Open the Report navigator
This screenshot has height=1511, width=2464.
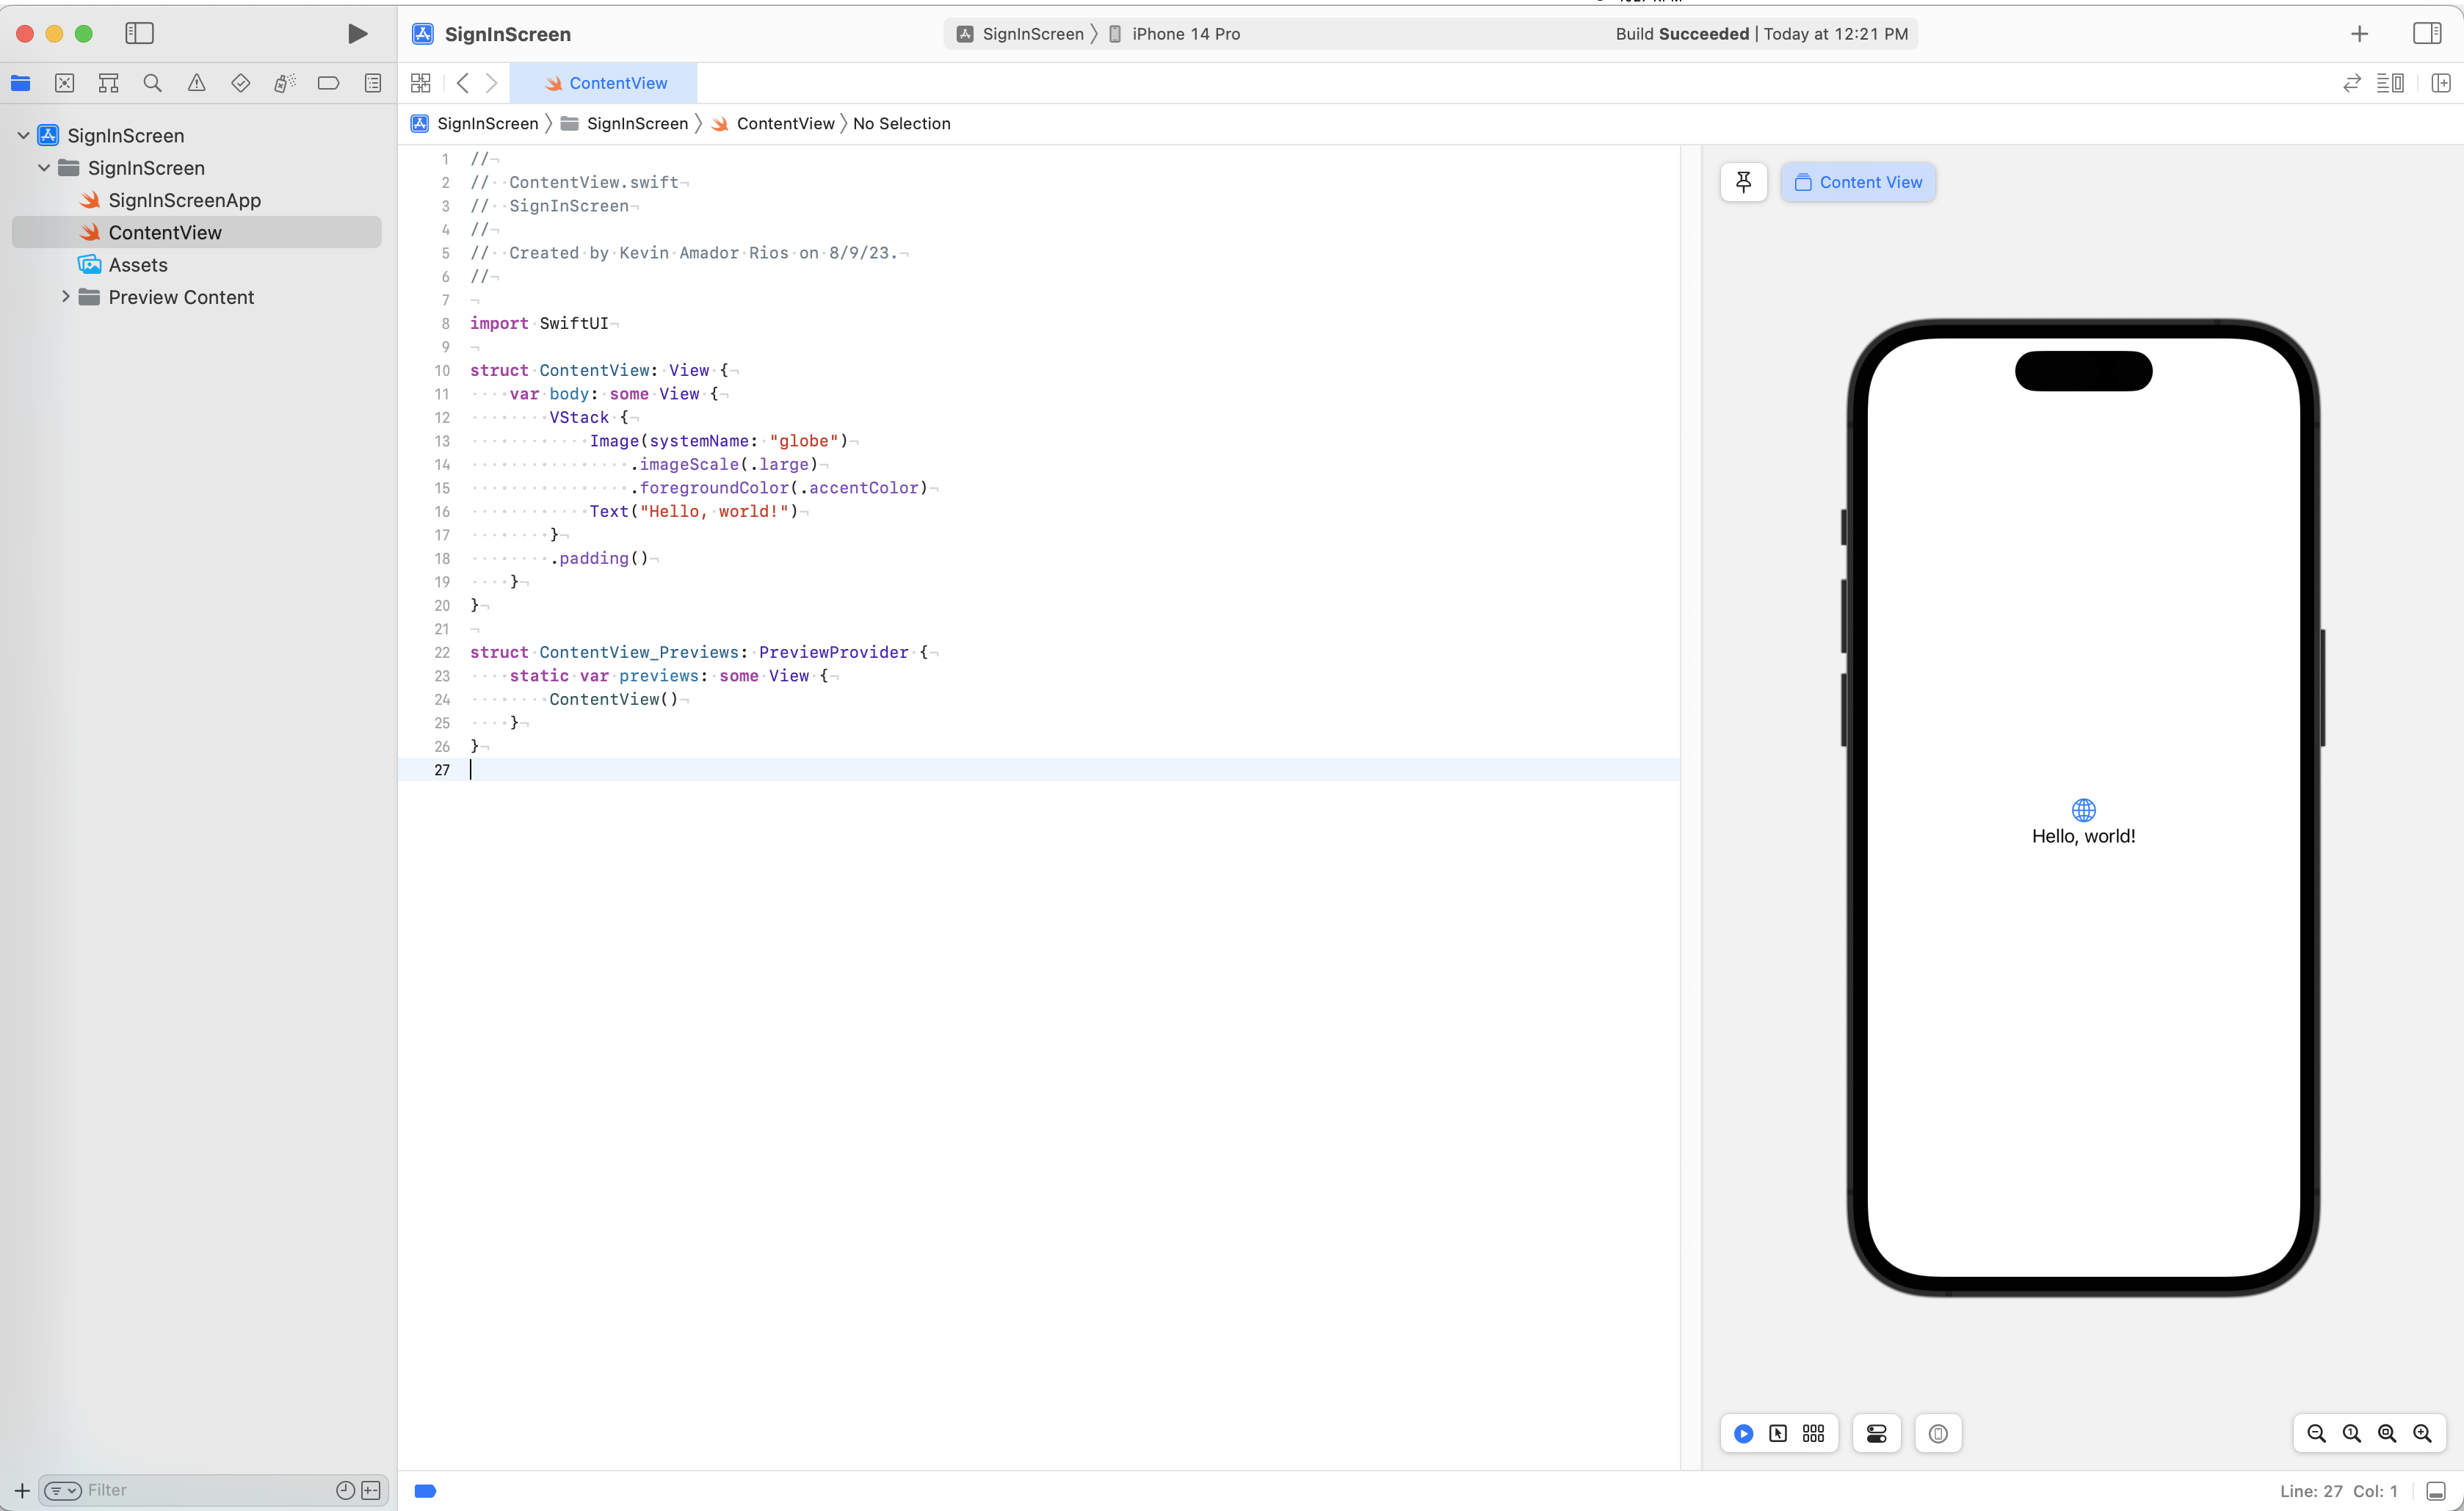[372, 83]
